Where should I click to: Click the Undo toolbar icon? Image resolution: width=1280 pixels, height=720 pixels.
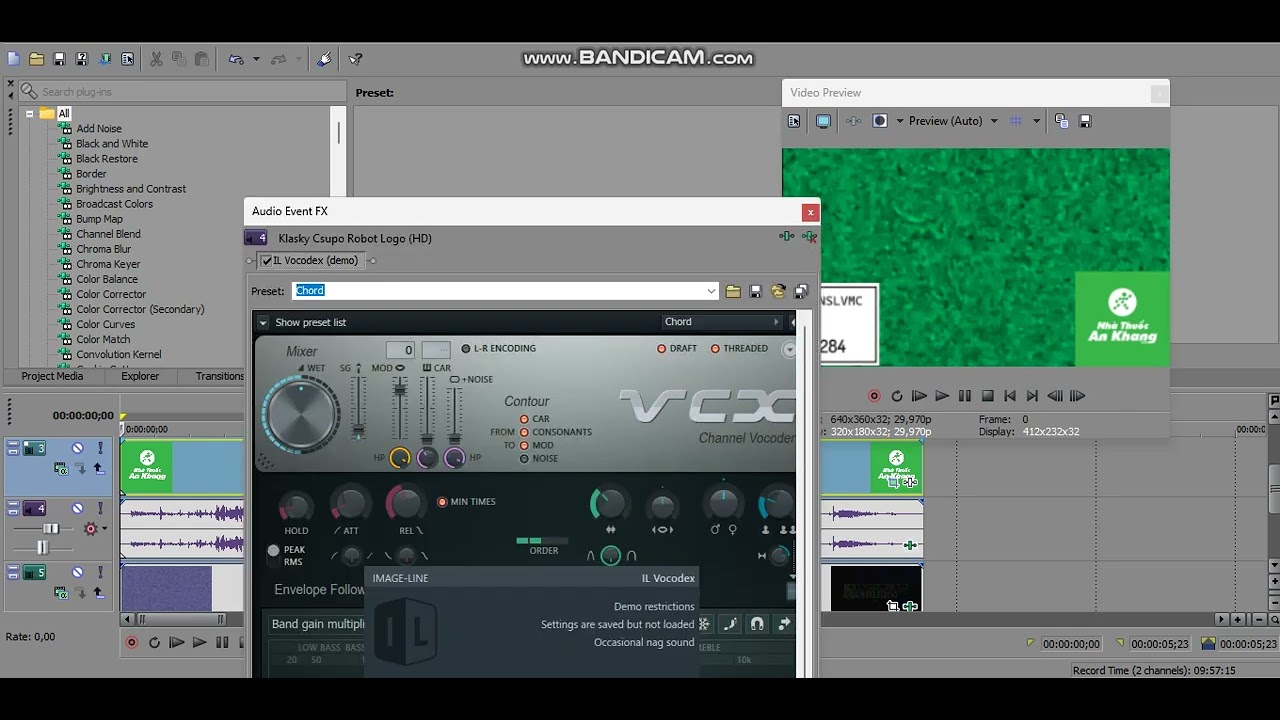coord(236,59)
